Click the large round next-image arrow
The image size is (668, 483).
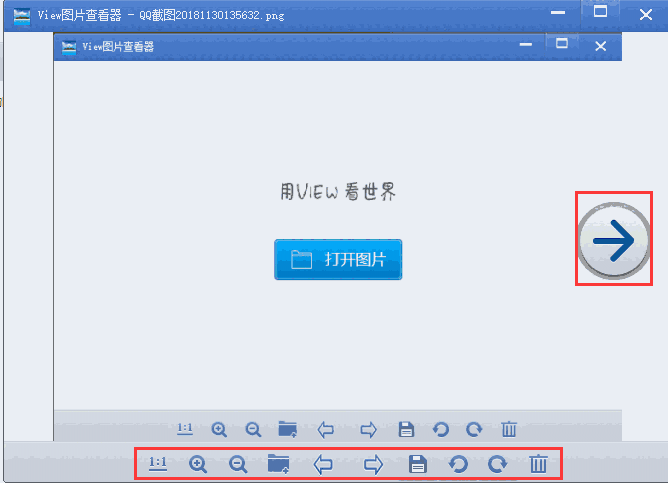click(613, 240)
